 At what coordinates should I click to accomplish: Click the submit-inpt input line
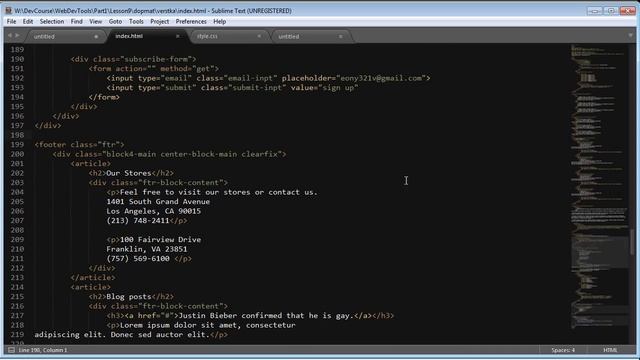pyautogui.click(x=232, y=88)
